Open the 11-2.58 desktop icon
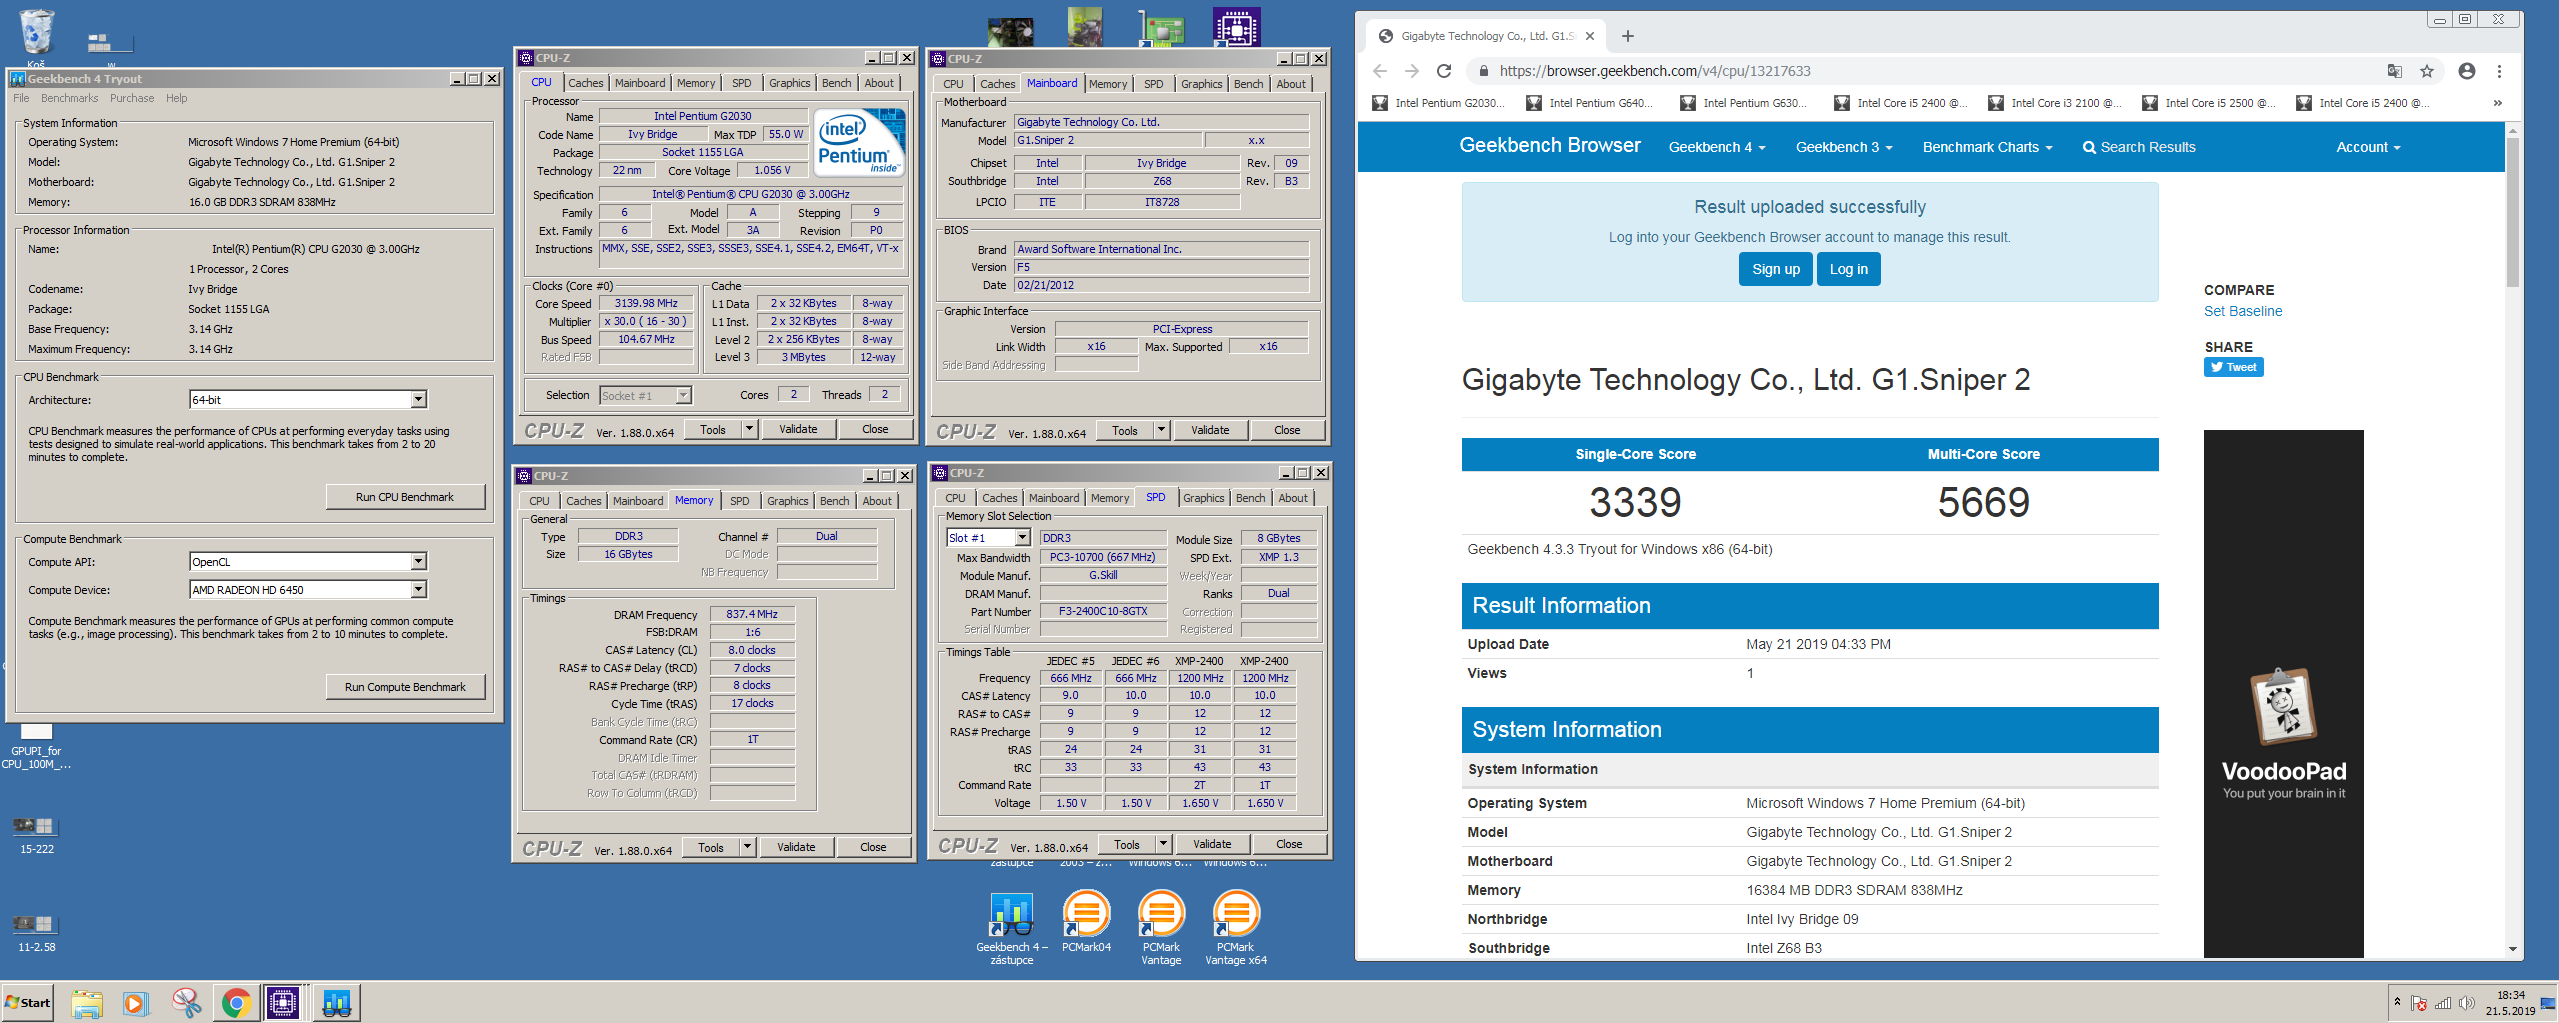Screen dimensions: 2559x1023 (x=36, y=932)
